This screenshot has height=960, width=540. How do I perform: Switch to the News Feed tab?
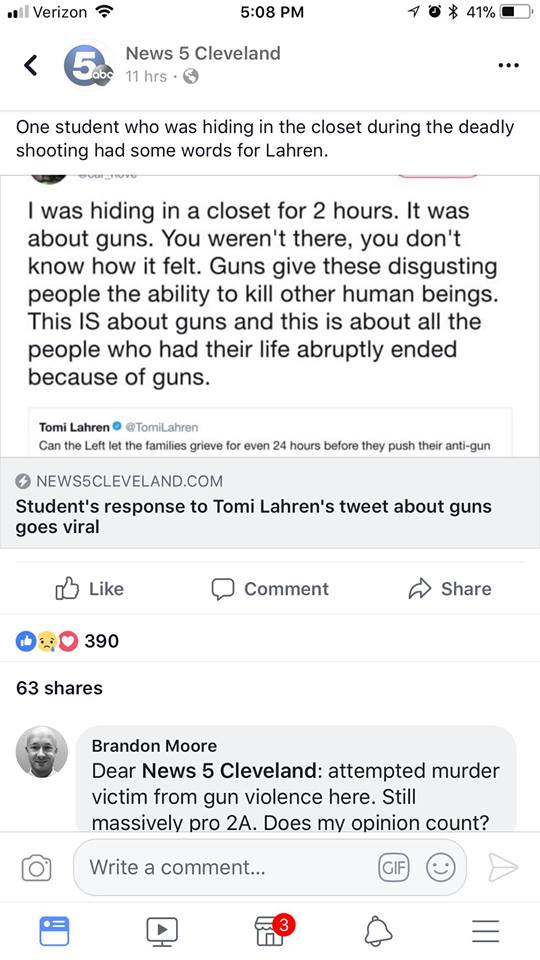click(54, 931)
